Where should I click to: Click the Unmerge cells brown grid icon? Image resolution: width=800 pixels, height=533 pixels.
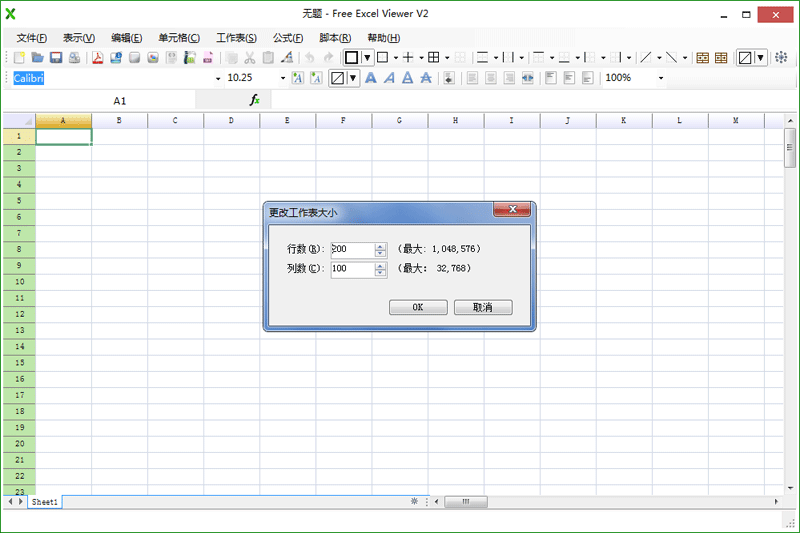[721, 58]
